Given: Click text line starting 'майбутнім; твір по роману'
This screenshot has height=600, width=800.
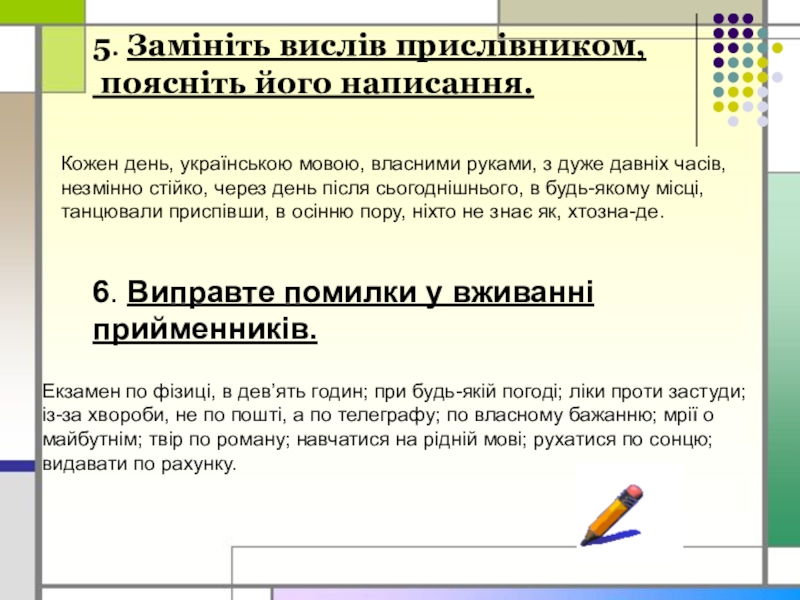Looking at the screenshot, I should tap(378, 439).
